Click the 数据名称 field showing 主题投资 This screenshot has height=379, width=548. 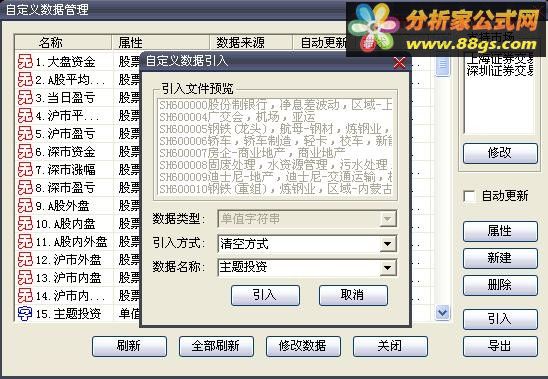[x=307, y=268]
